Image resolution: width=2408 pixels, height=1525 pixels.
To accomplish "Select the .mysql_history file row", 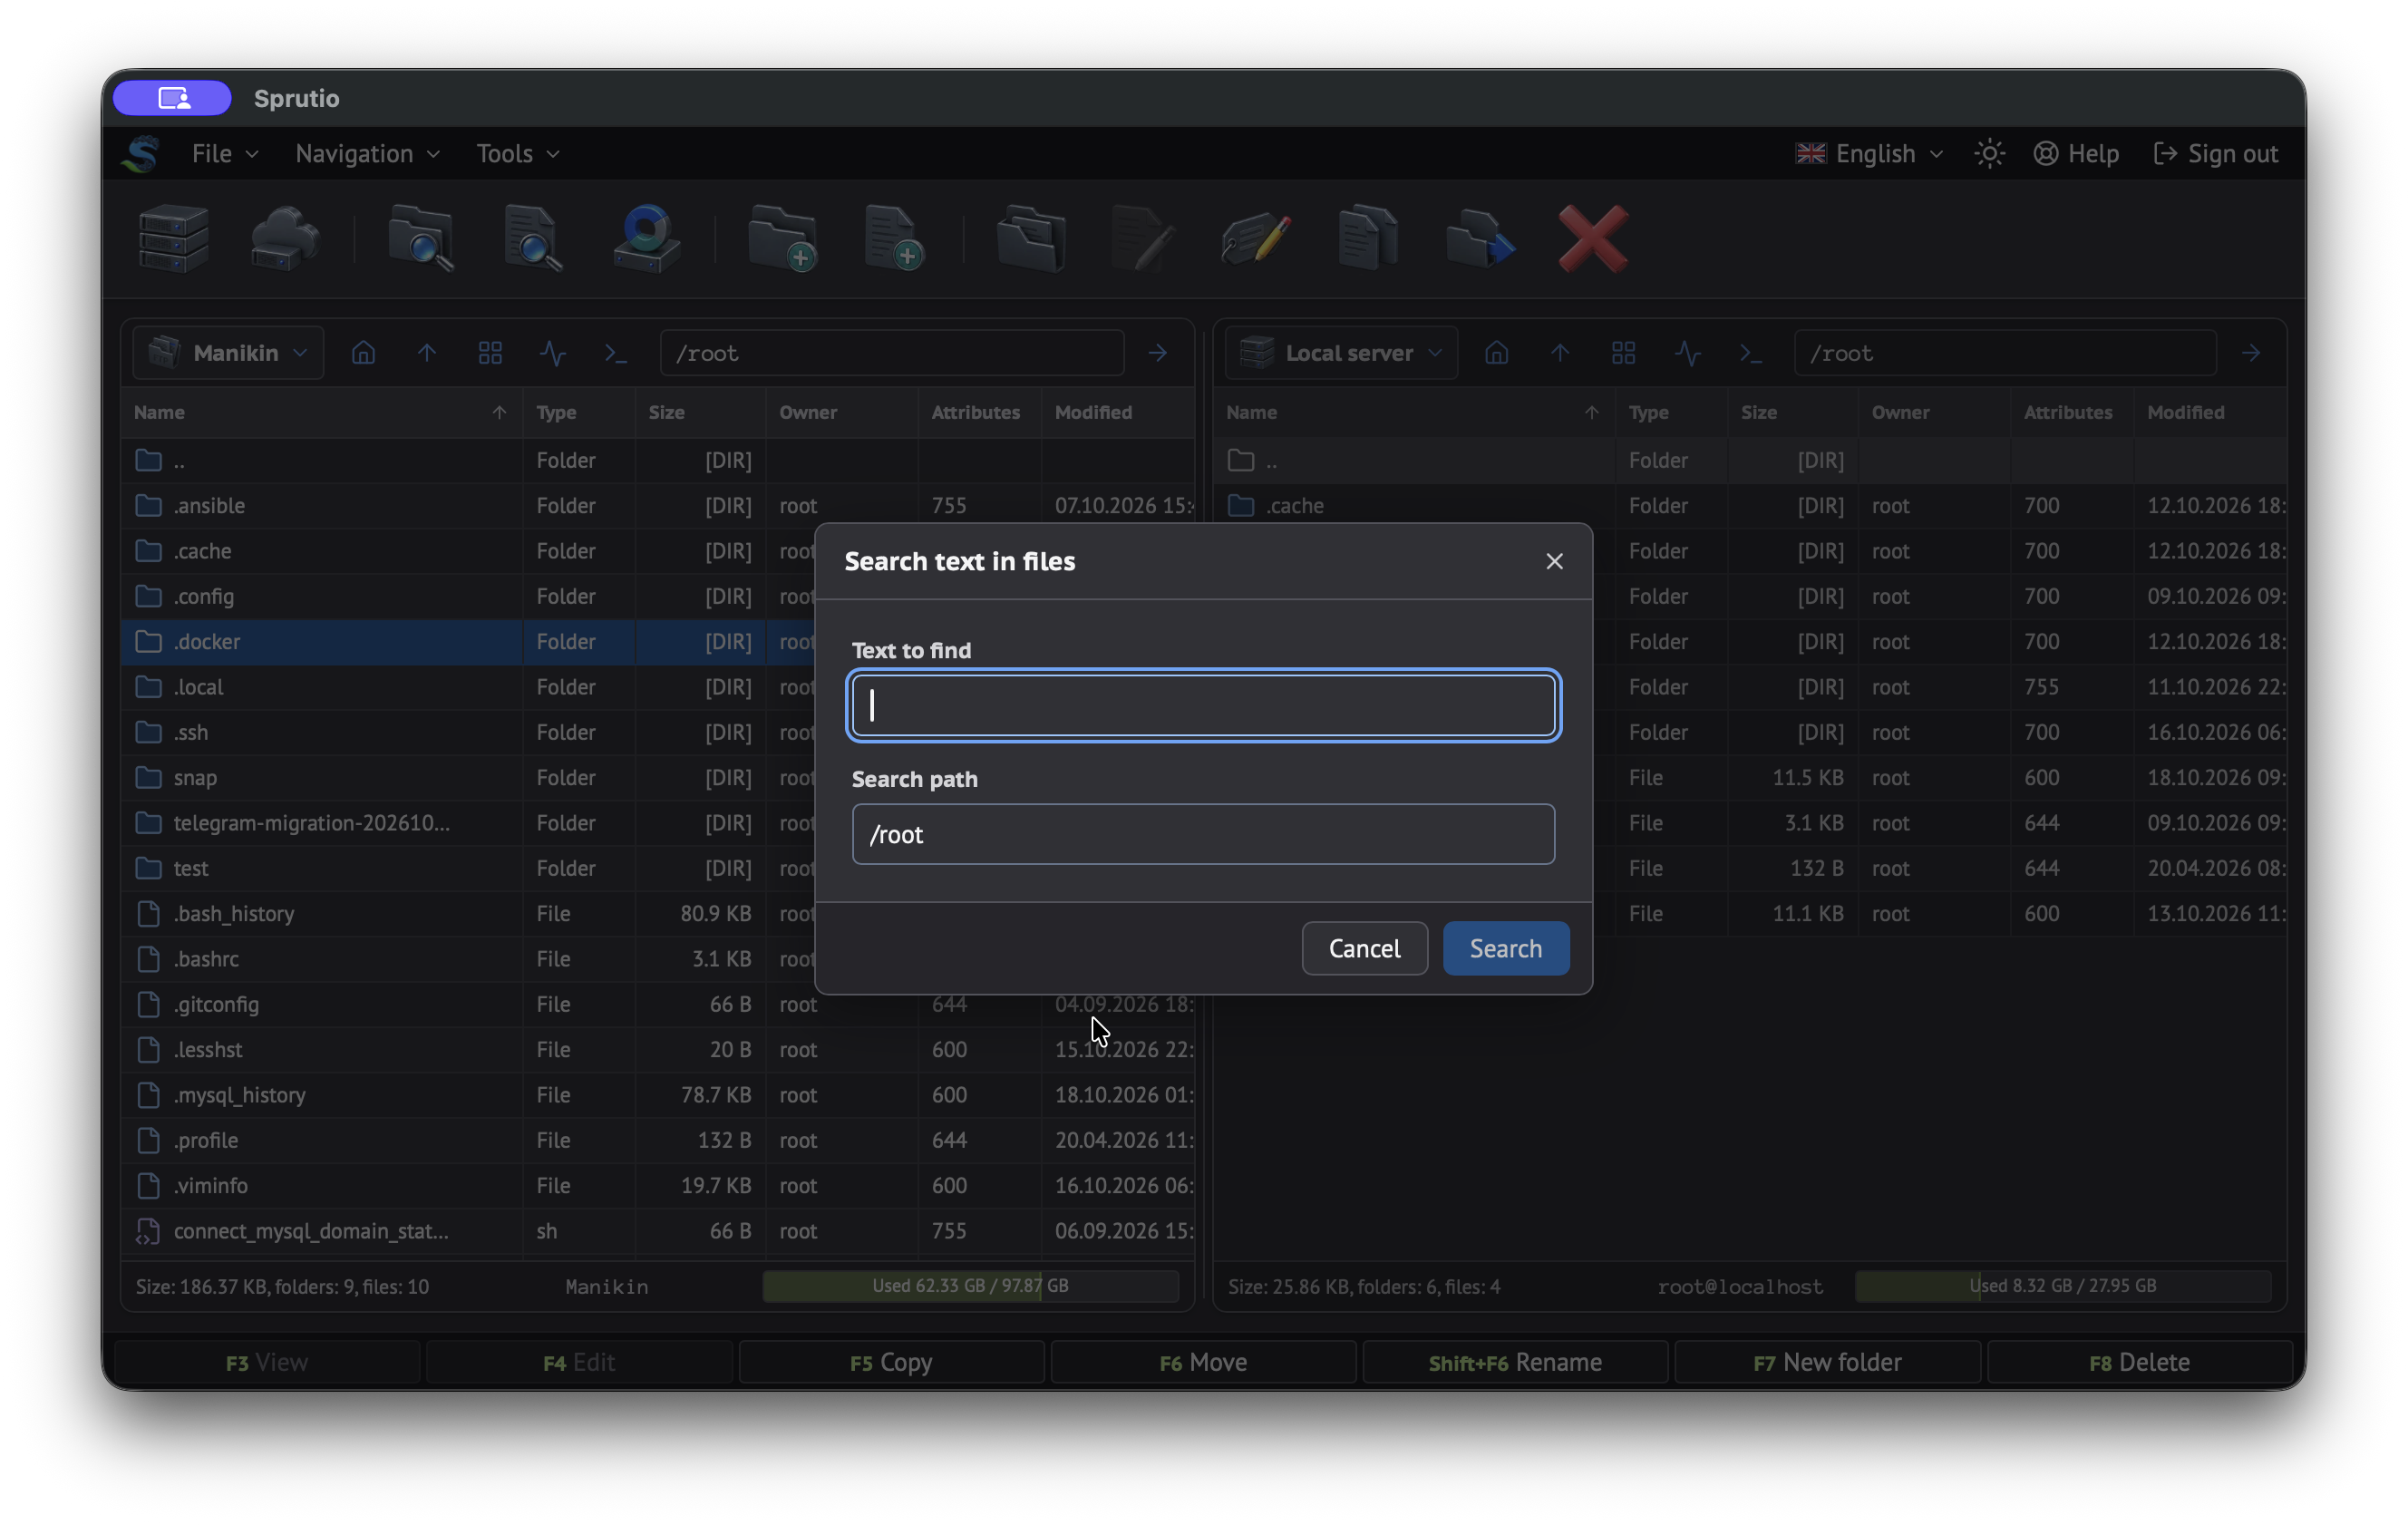I will [x=658, y=1095].
